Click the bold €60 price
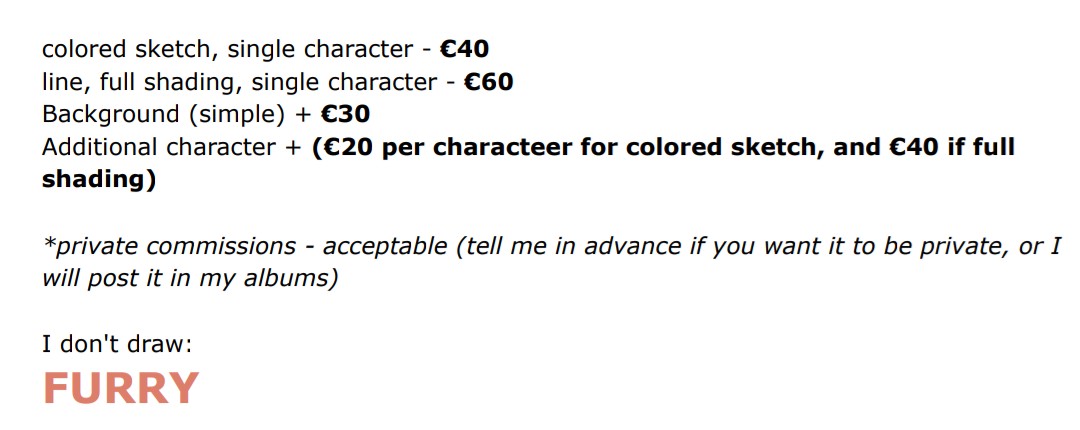 coord(488,82)
